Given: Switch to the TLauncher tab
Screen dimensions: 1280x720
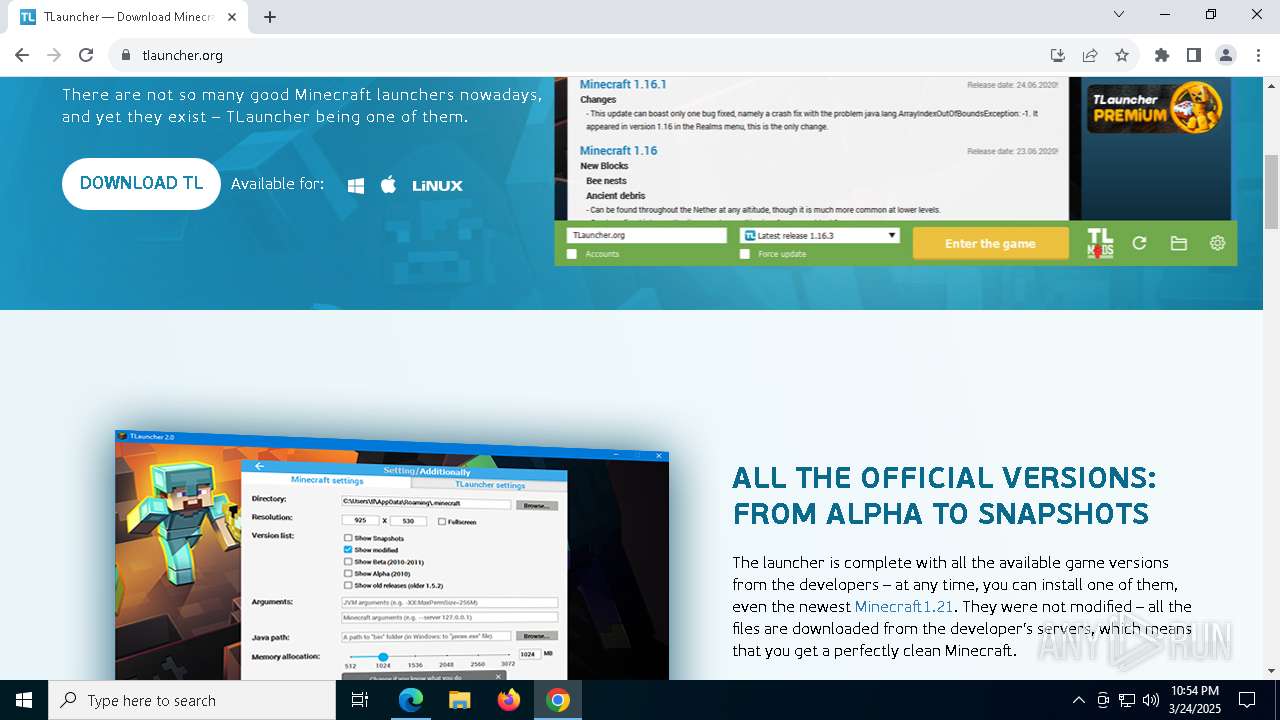Looking at the screenshot, I should pyautogui.click(x=128, y=17).
